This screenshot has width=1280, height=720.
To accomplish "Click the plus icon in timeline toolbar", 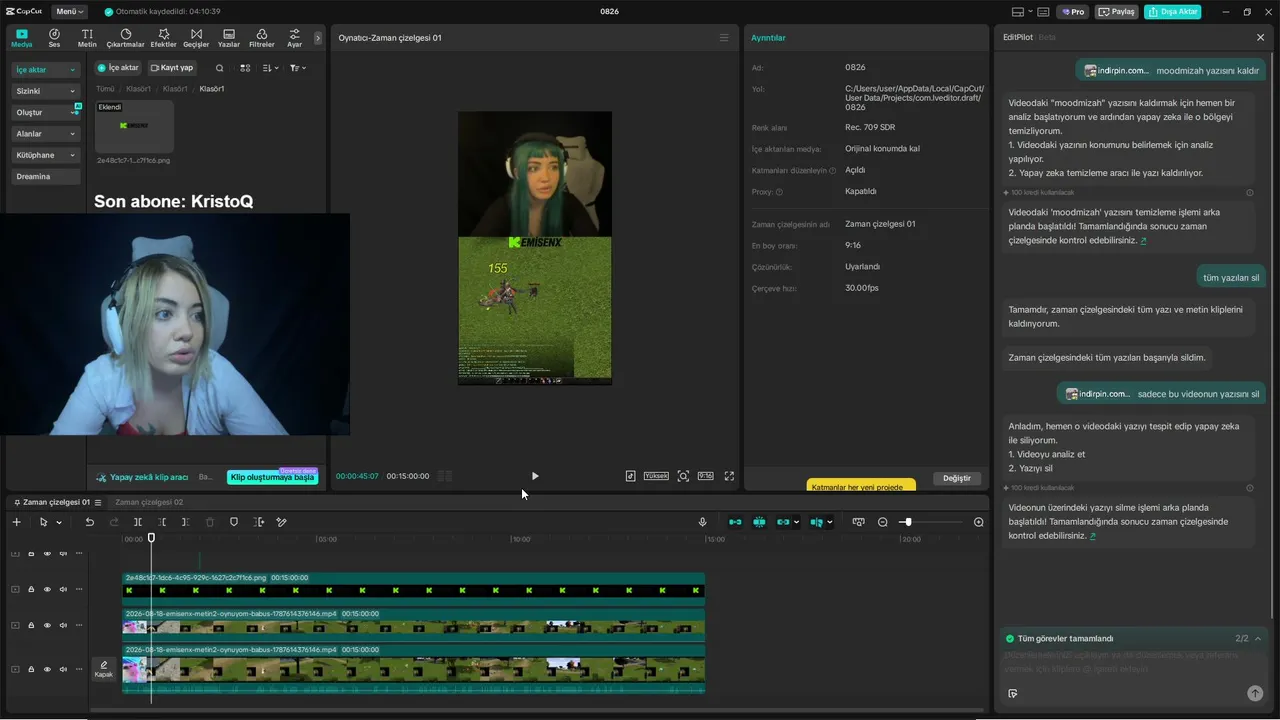I will tap(16, 522).
